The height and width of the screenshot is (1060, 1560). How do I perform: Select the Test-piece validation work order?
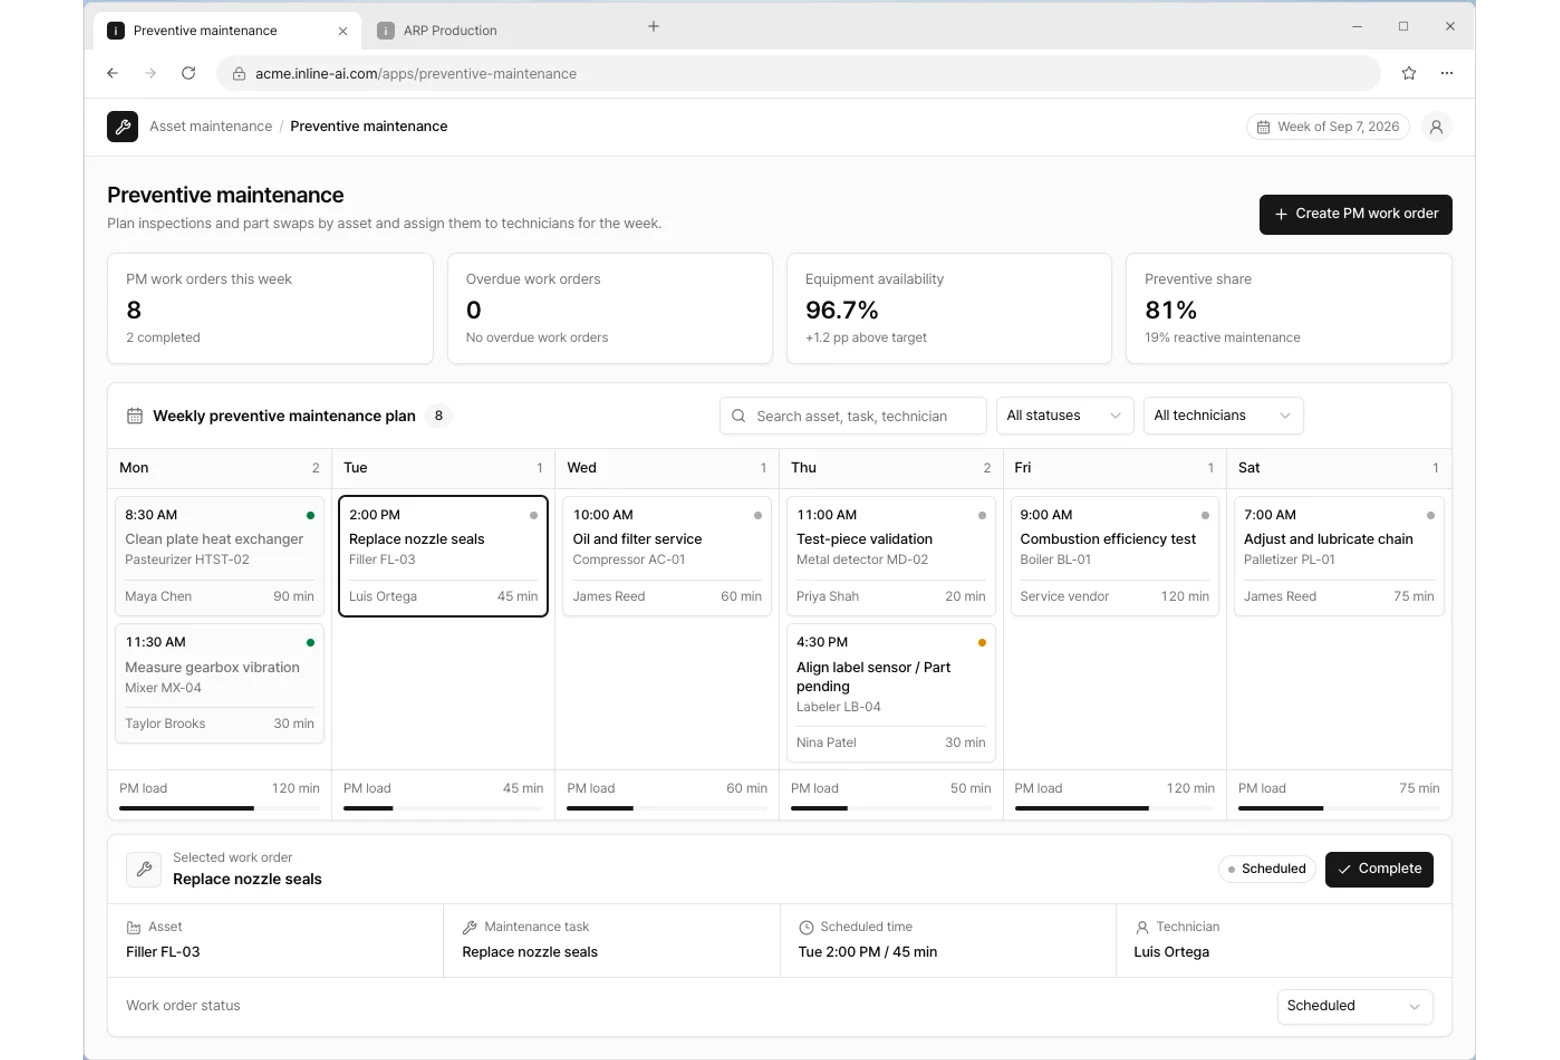891,556
